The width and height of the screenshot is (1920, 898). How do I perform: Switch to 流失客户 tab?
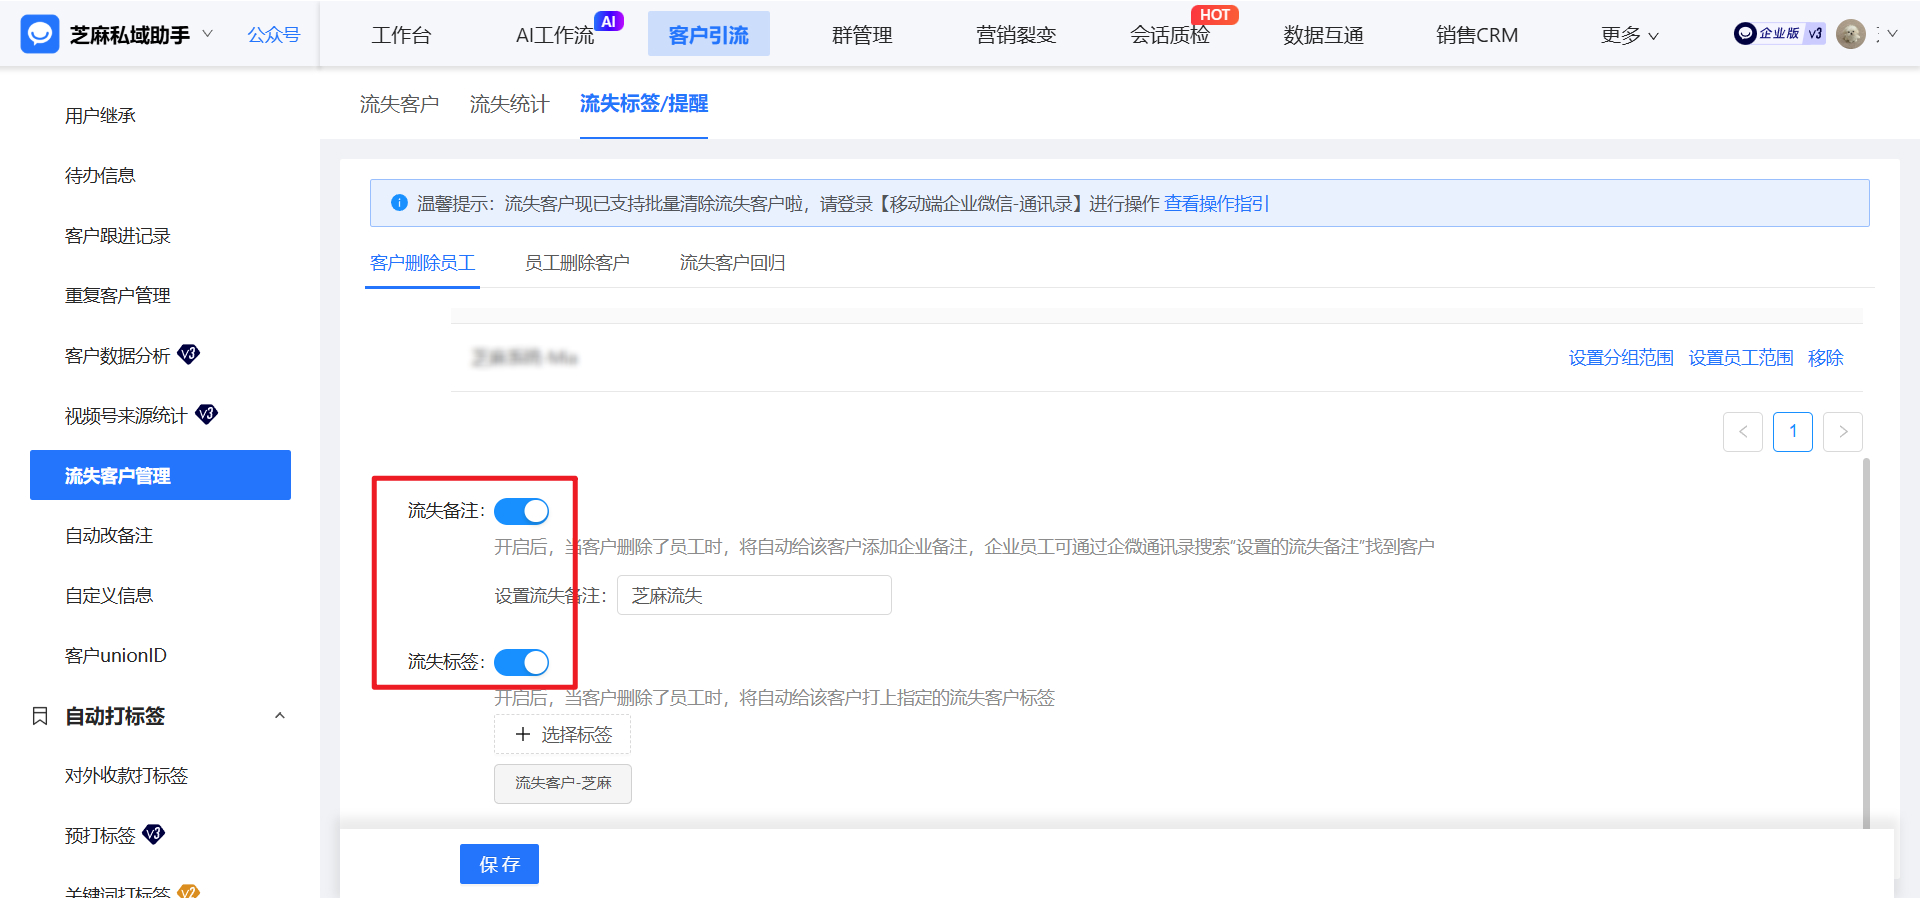(x=399, y=104)
